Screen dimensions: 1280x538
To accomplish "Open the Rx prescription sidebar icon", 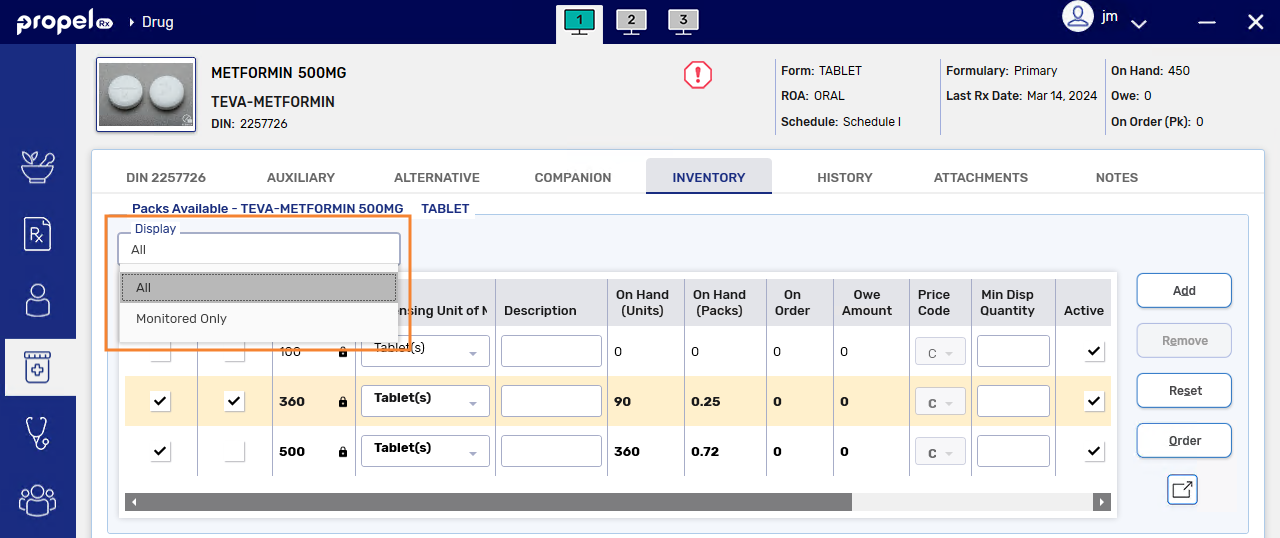I will click(38, 234).
